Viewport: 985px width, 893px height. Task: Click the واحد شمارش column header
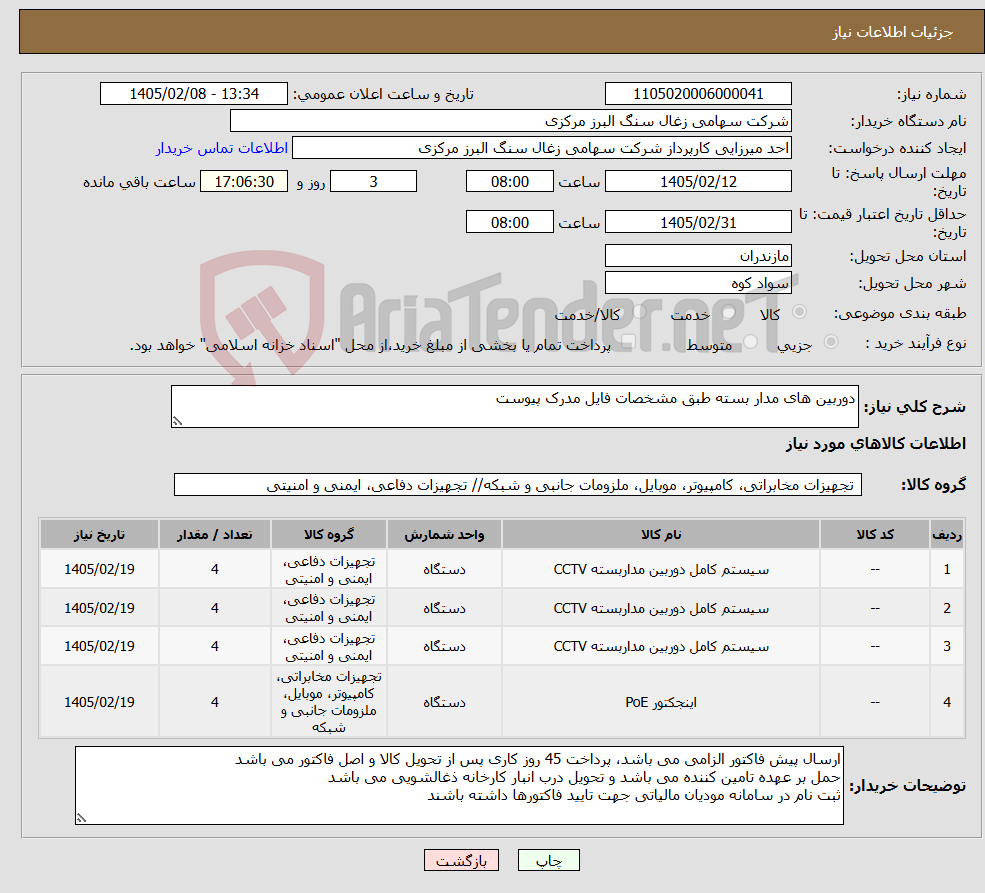tap(444, 534)
